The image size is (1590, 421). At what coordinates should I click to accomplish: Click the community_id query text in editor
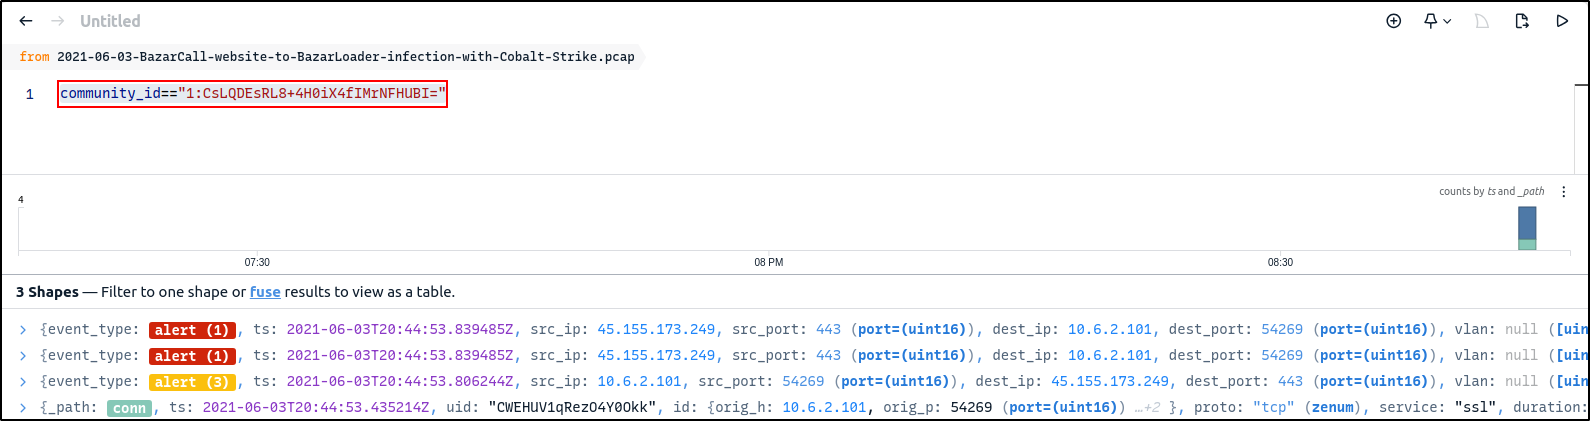252,94
